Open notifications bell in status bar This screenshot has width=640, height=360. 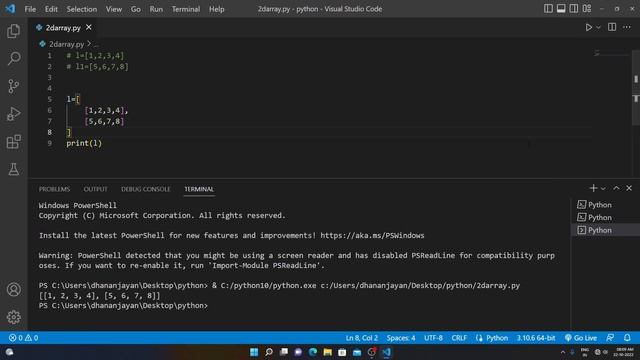tap(627, 338)
